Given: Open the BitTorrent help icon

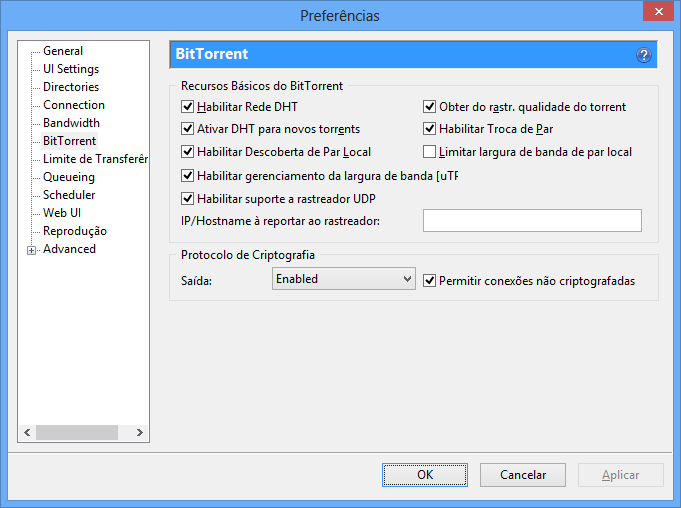Looking at the screenshot, I should tap(644, 55).
